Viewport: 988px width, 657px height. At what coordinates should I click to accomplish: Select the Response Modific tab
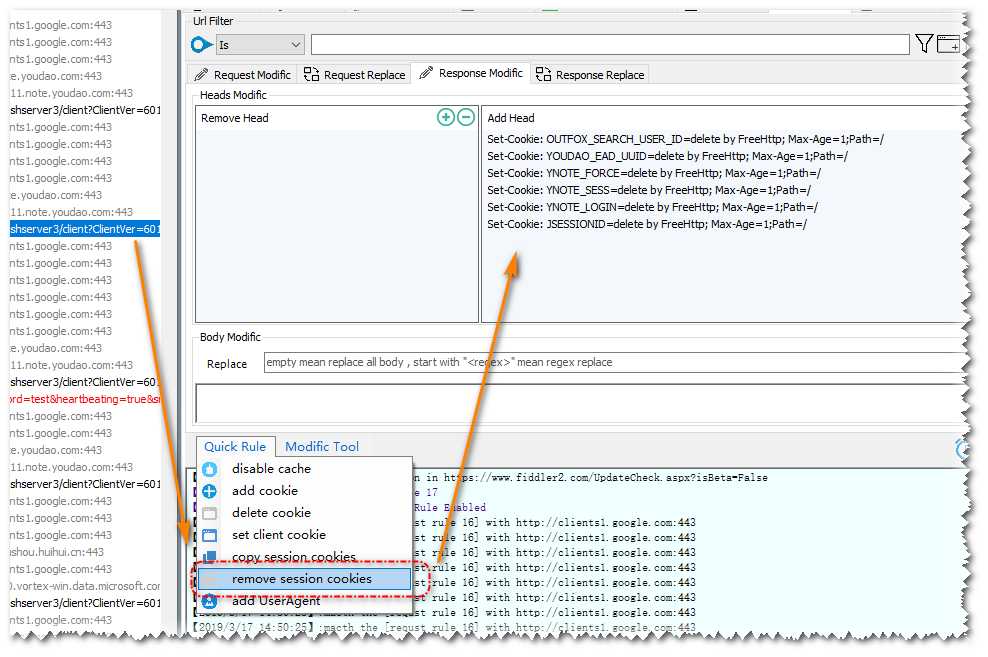tap(471, 73)
